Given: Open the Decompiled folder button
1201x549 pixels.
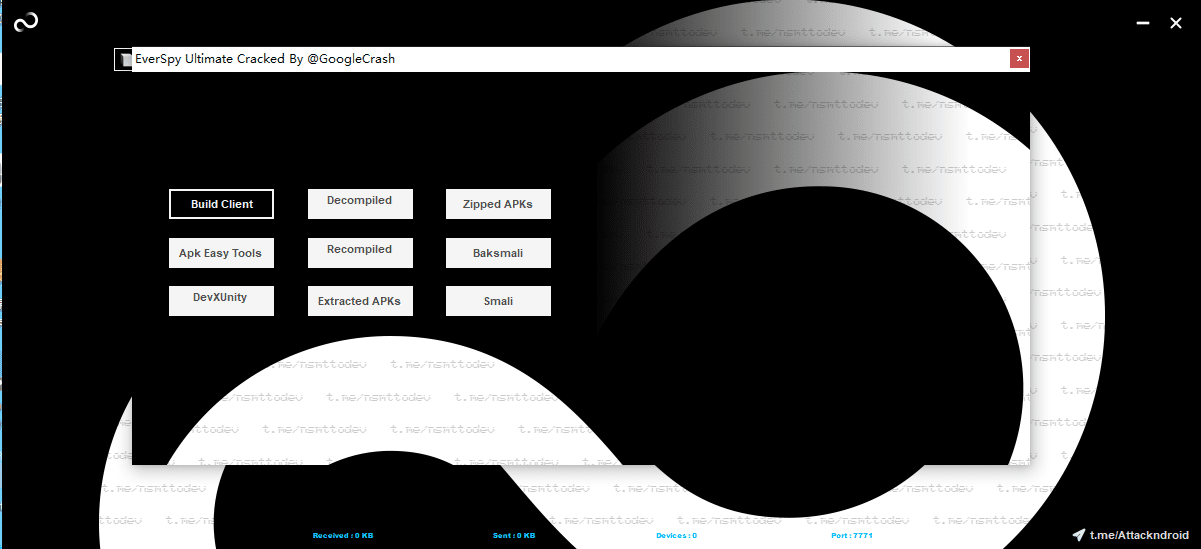Looking at the screenshot, I should (x=360, y=204).
